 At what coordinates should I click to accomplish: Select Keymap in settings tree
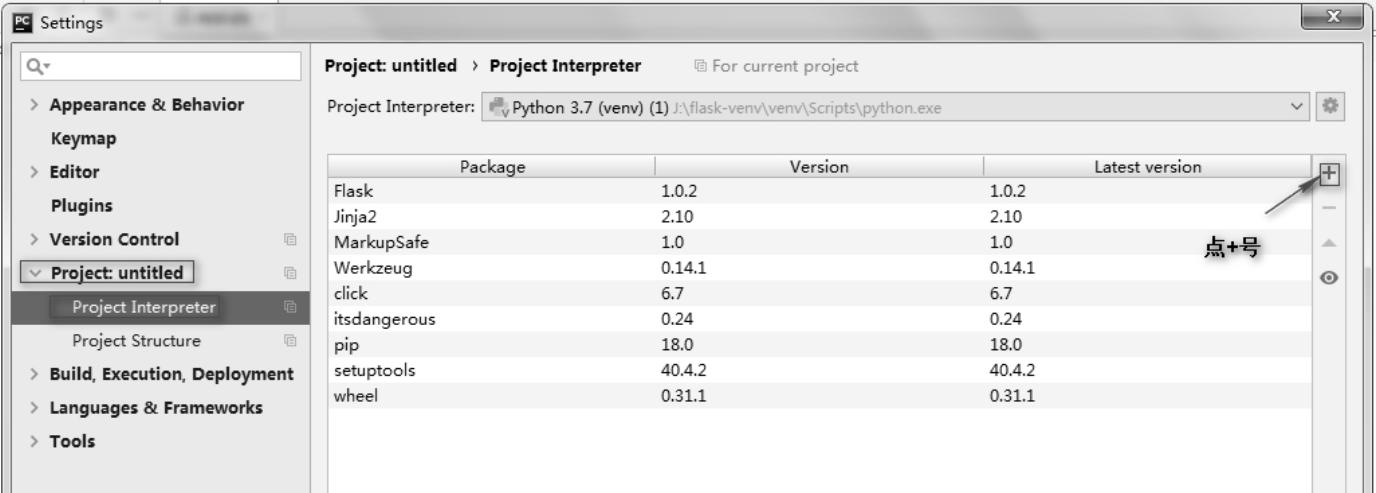[83, 138]
